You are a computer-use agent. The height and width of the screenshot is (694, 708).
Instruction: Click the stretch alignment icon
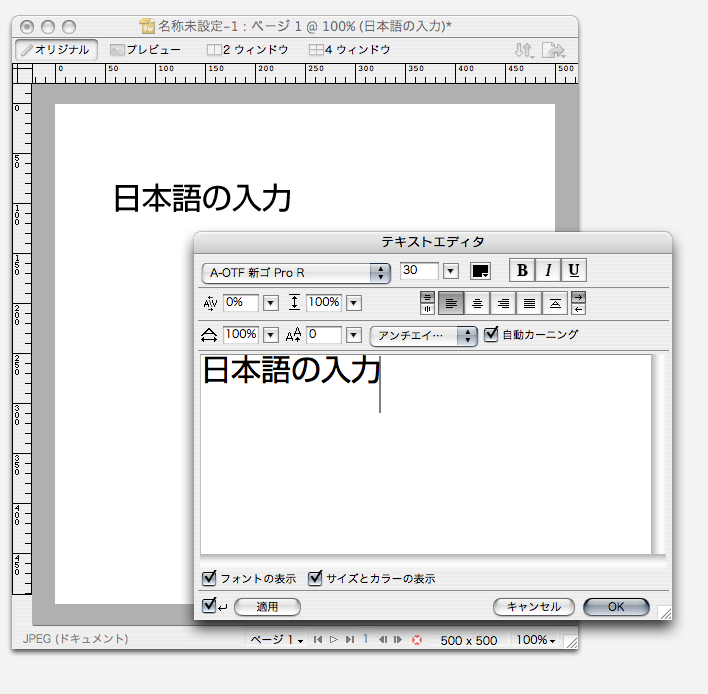(555, 303)
